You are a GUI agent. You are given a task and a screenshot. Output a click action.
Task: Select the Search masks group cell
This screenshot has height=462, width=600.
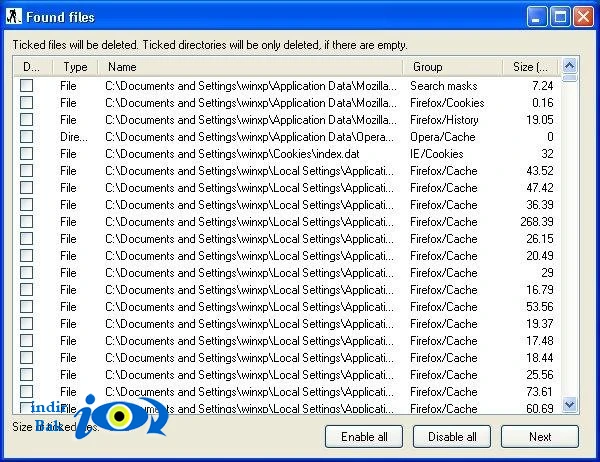click(x=443, y=86)
